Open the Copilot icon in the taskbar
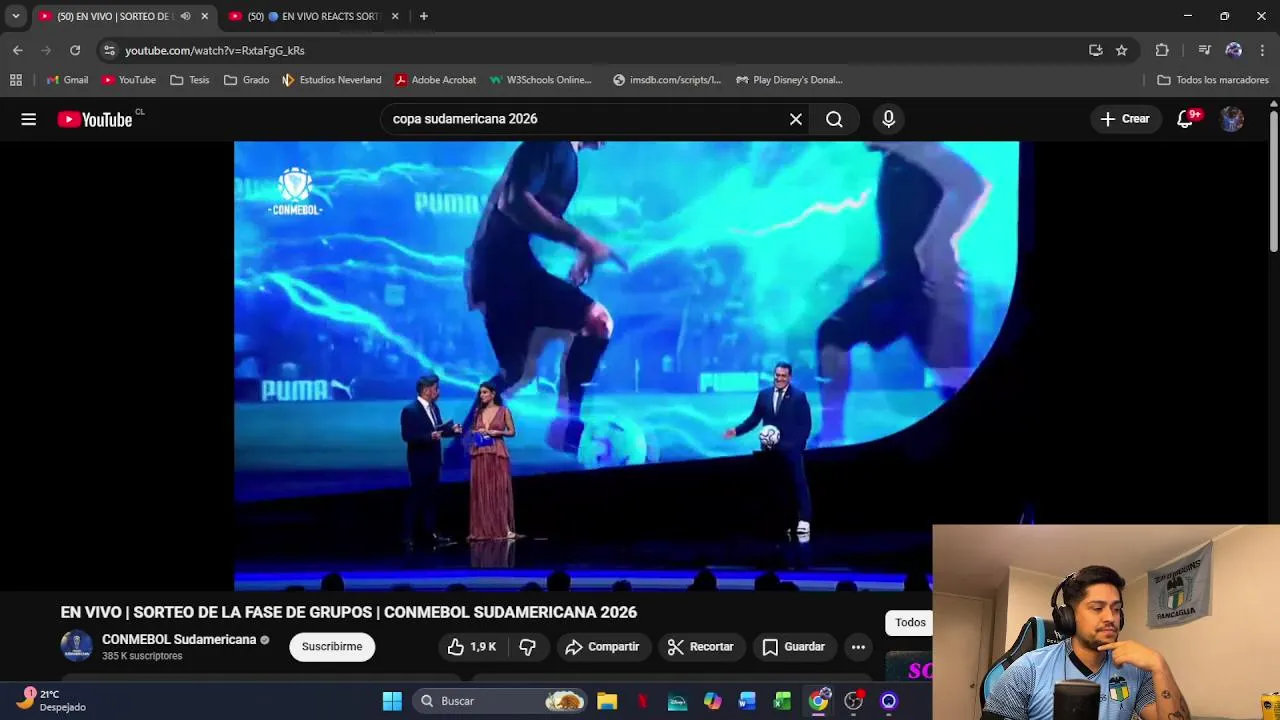Viewport: 1280px width, 720px height. coord(712,701)
